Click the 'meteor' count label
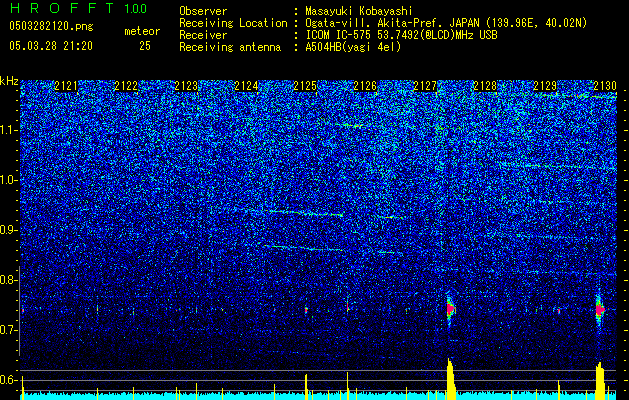The width and height of the screenshot is (629, 400). 142,31
